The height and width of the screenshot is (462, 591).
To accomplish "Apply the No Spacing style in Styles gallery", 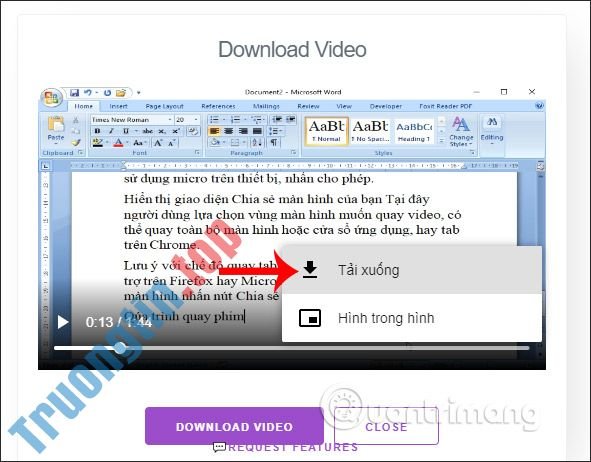I will [x=371, y=131].
